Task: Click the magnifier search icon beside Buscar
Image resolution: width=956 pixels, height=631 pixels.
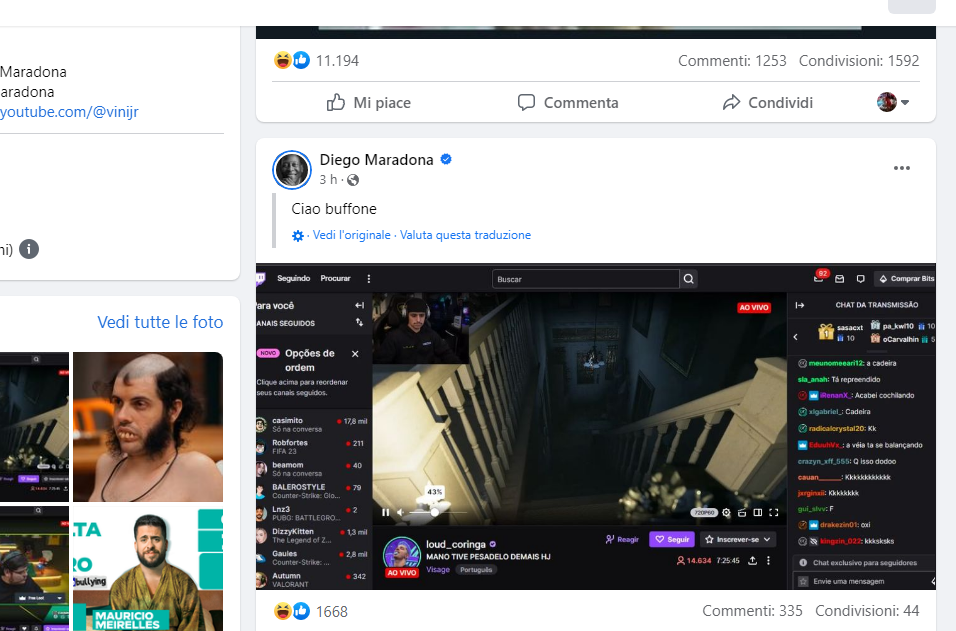Action: [688, 279]
